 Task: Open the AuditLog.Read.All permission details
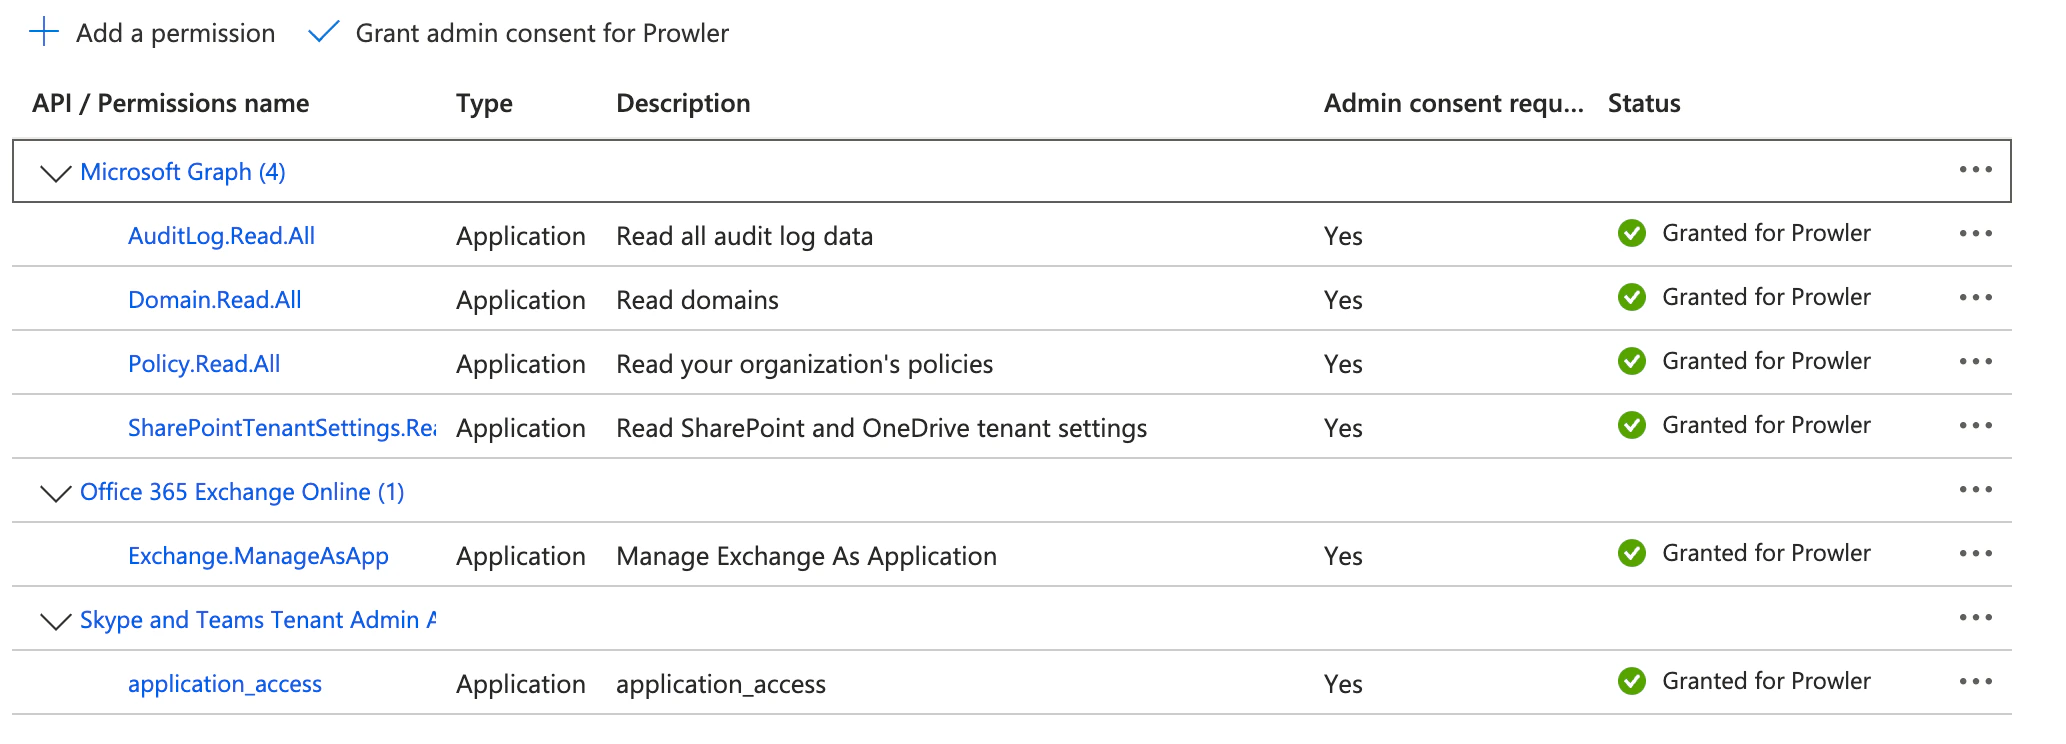[222, 236]
